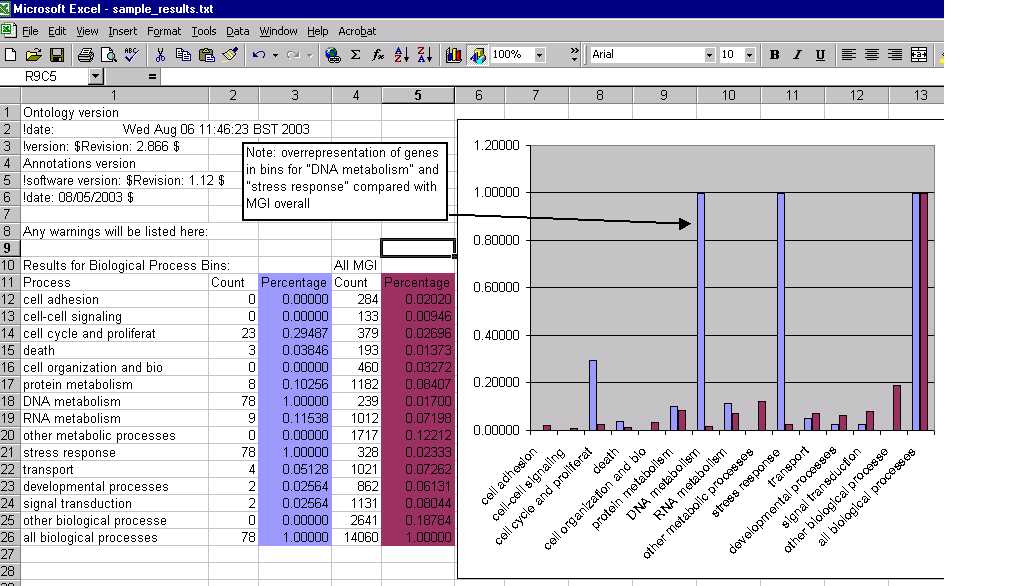Select the Format Painter brush

click(230, 55)
